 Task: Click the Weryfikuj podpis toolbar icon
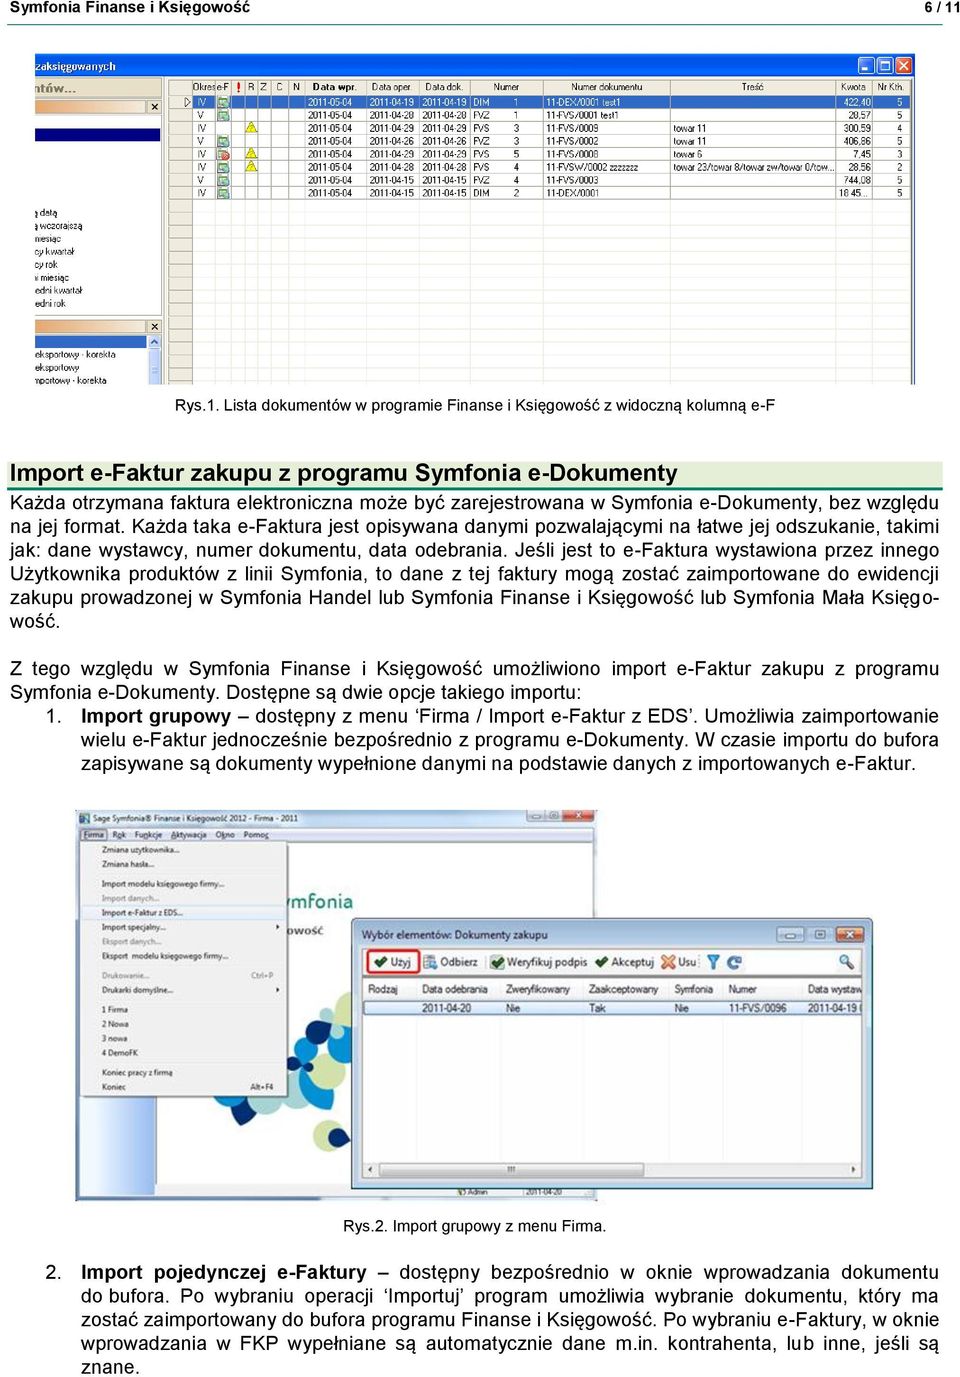[496, 962]
